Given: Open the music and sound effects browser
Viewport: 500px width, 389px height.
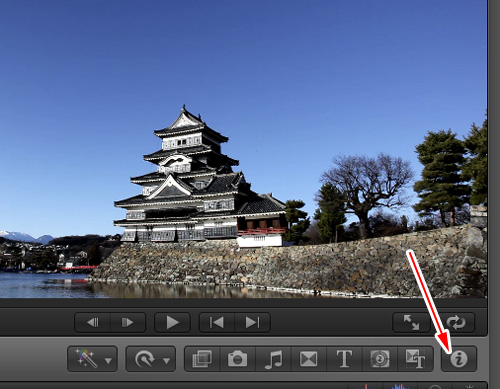Looking at the screenshot, I should pyautogui.click(x=273, y=359).
